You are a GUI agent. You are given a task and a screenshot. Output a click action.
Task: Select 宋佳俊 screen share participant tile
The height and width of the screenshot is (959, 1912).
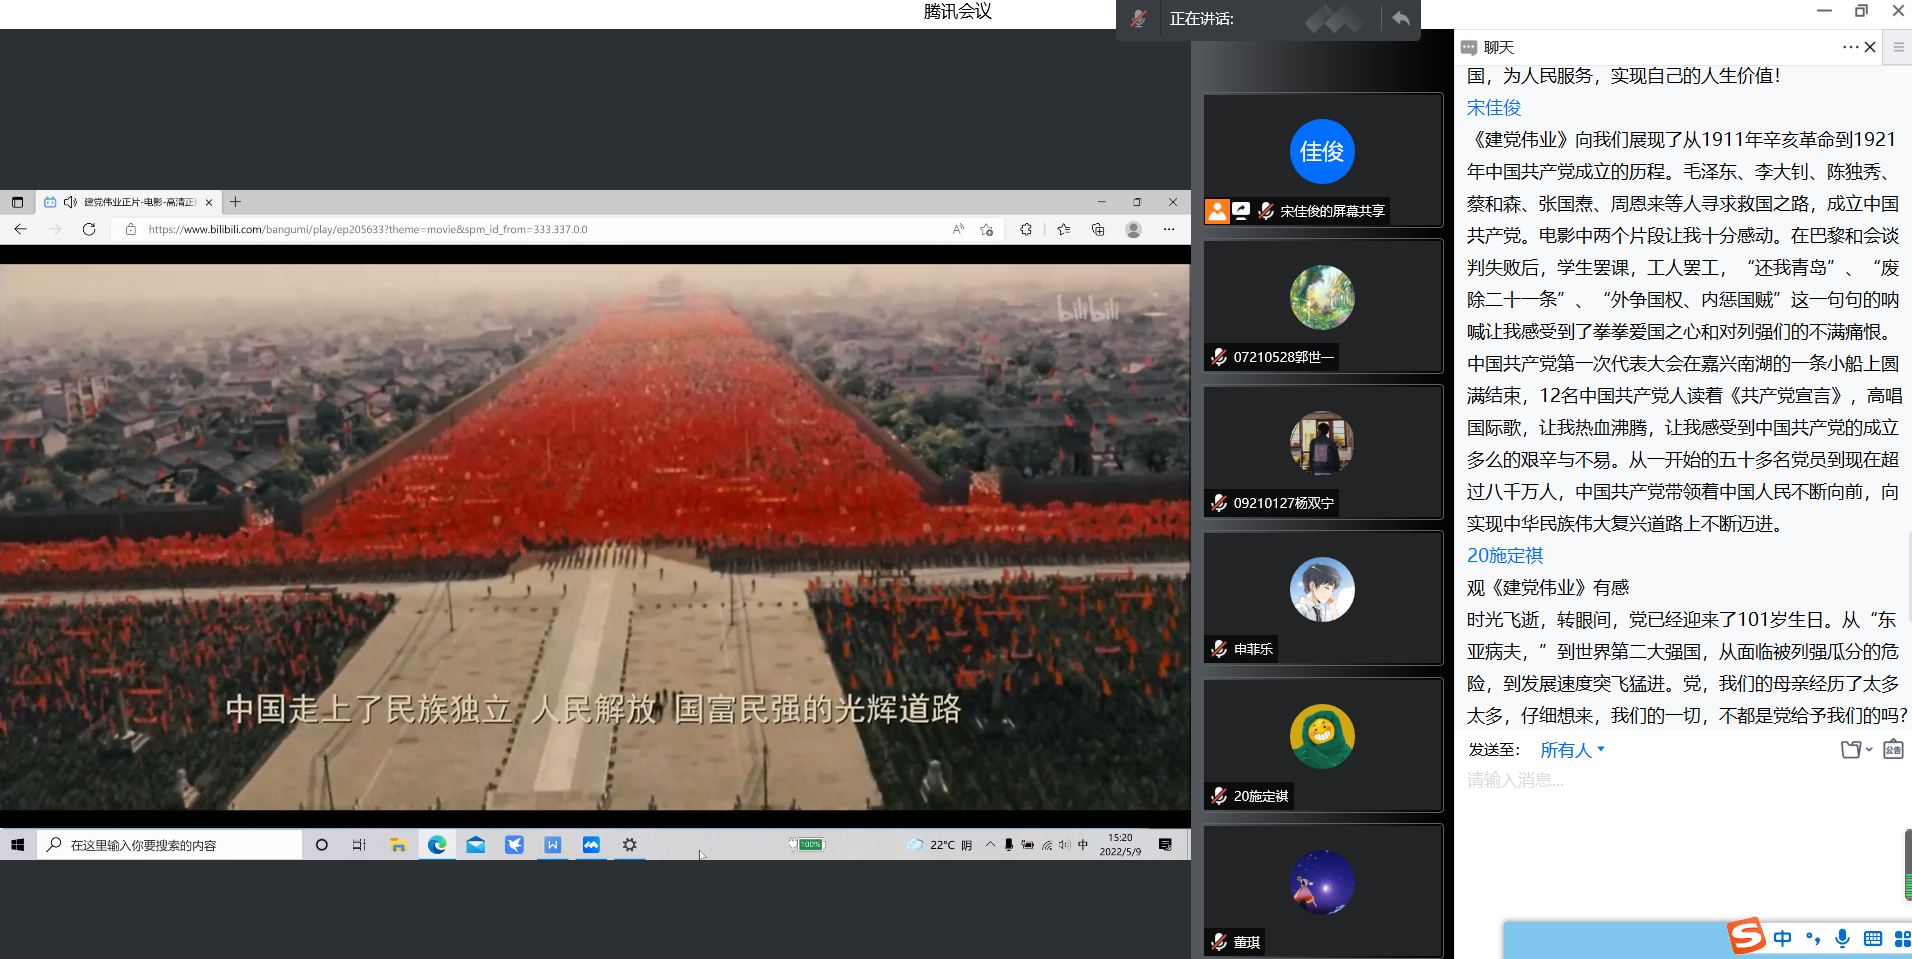point(1322,160)
